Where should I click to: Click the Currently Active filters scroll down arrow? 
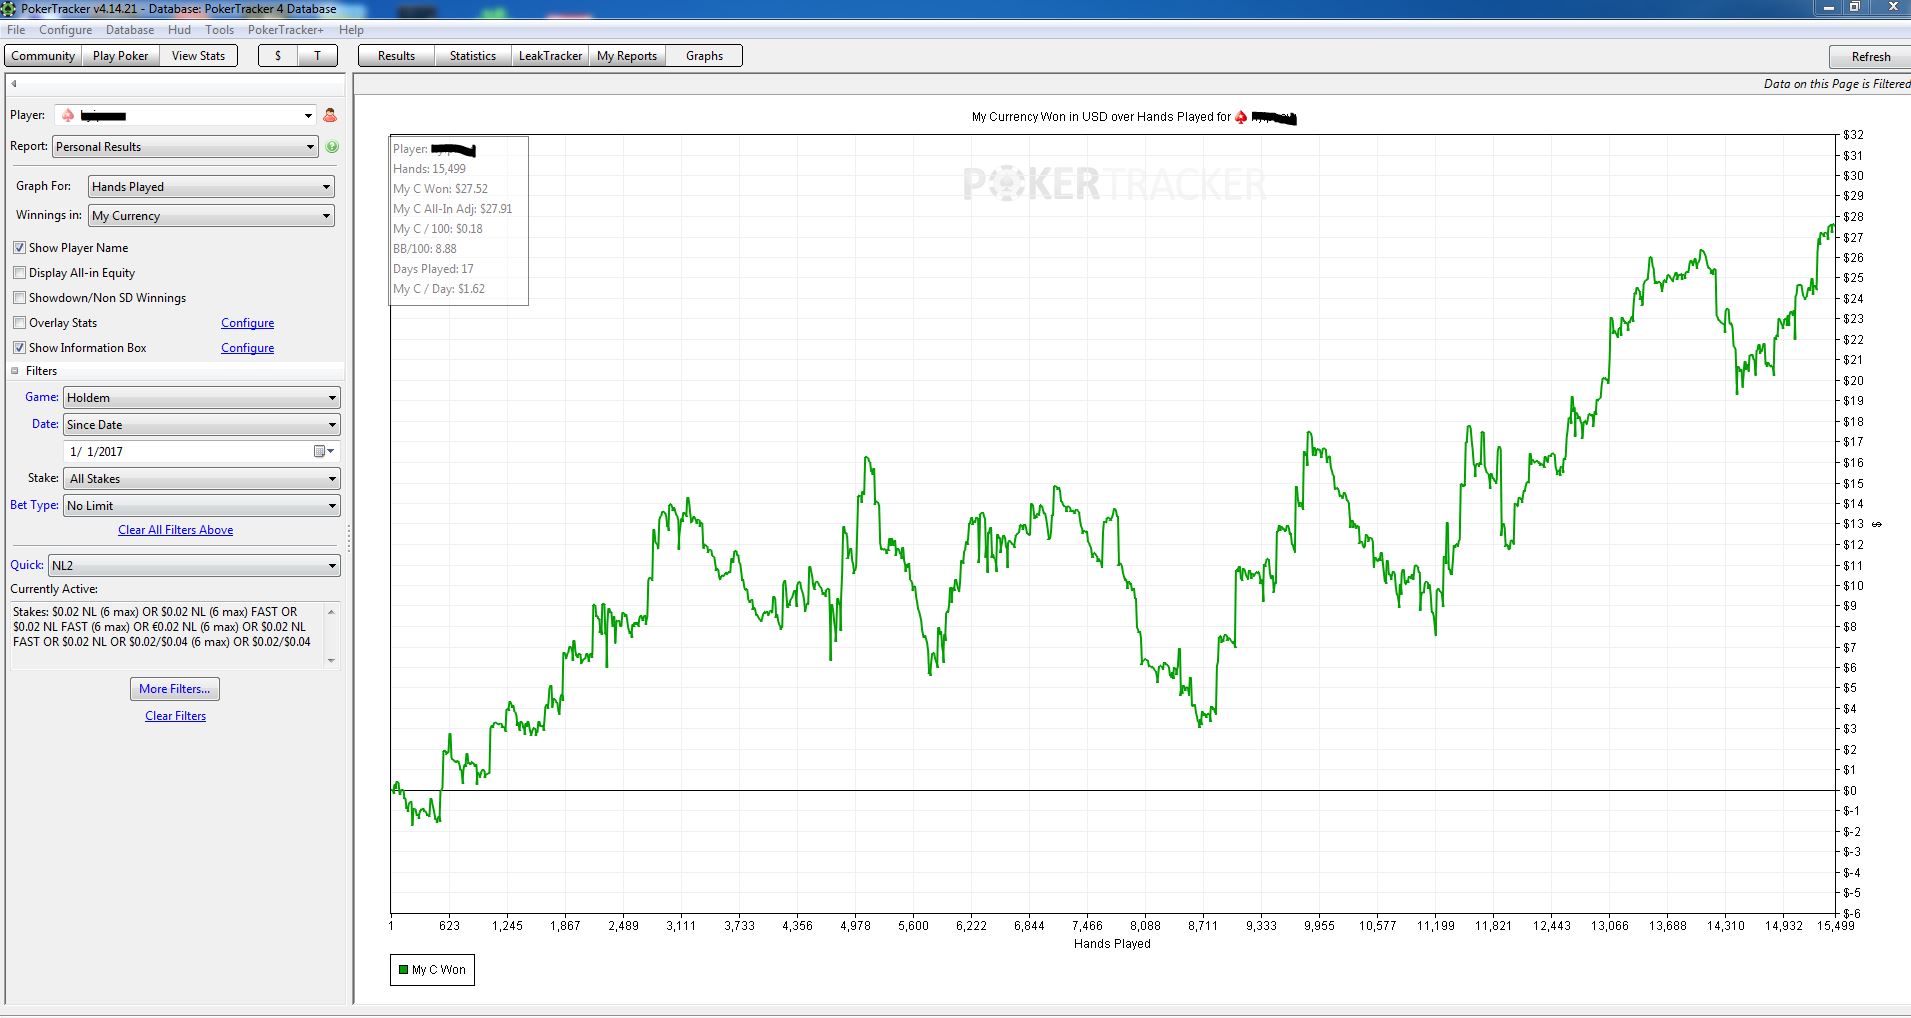331,660
